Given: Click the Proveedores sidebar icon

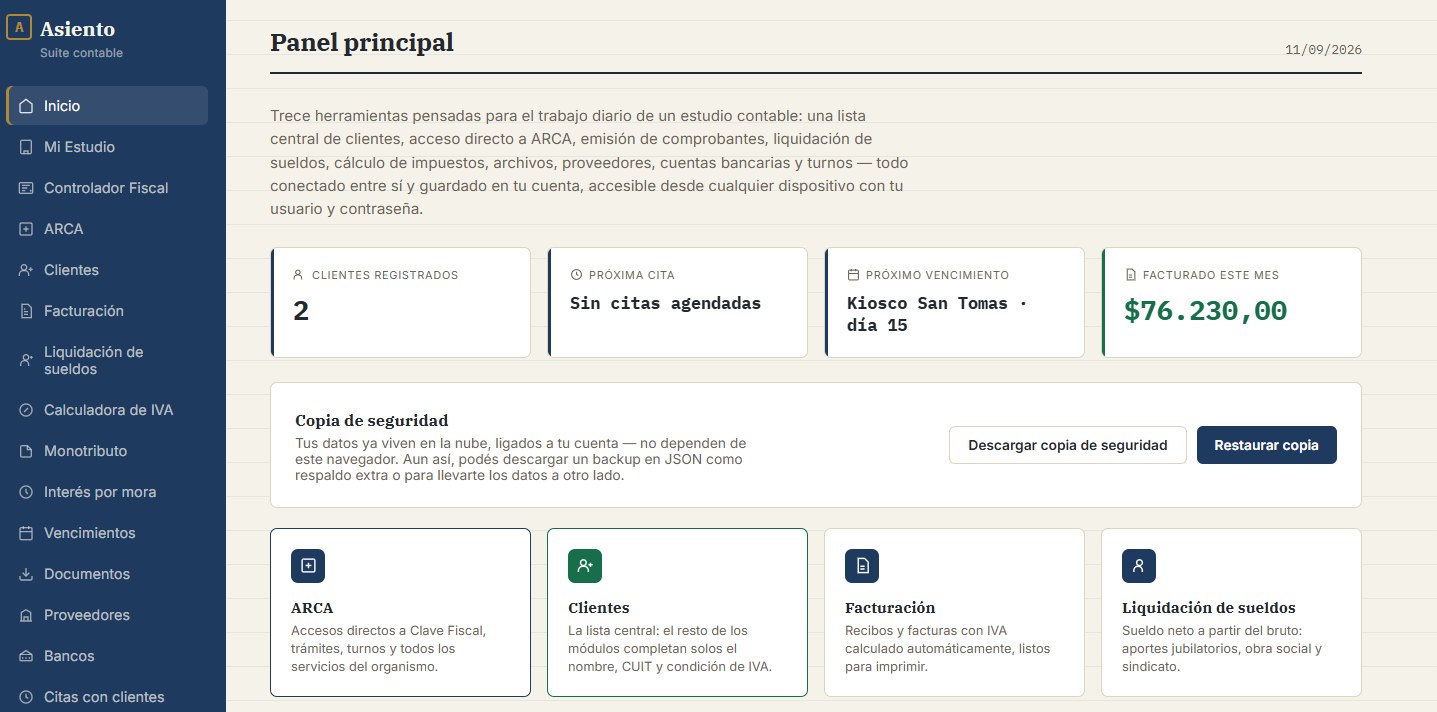Looking at the screenshot, I should 26,615.
